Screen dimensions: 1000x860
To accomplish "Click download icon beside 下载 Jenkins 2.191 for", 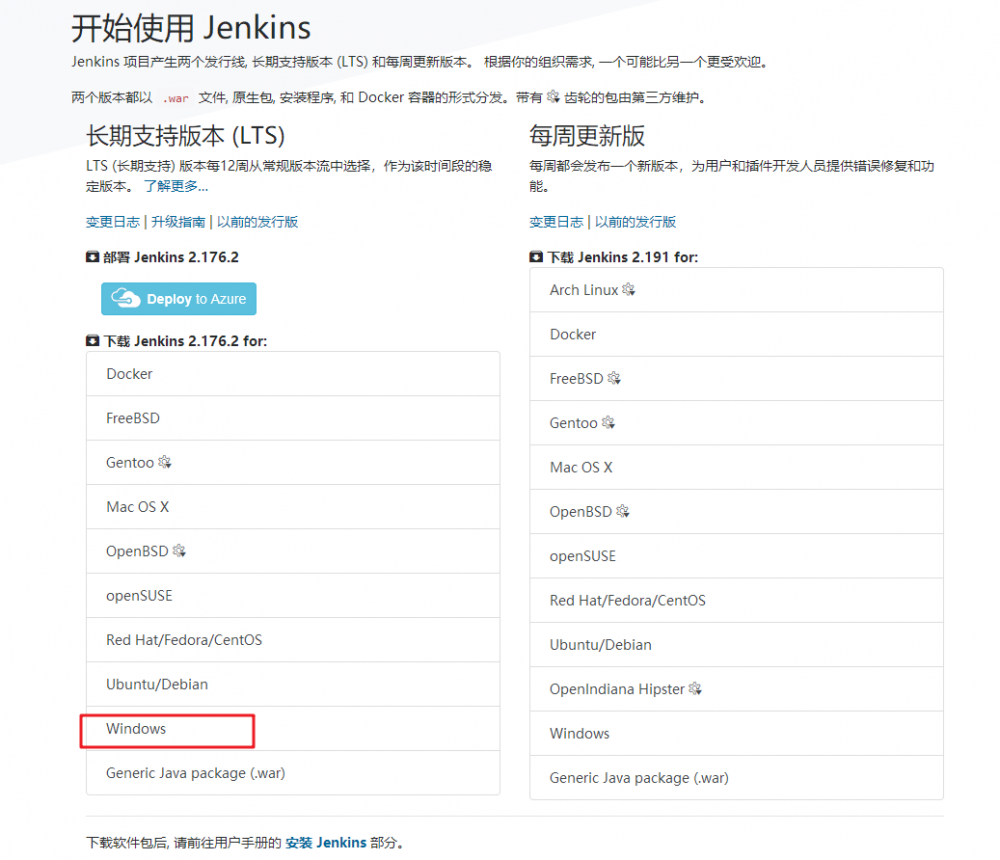I will [536, 257].
